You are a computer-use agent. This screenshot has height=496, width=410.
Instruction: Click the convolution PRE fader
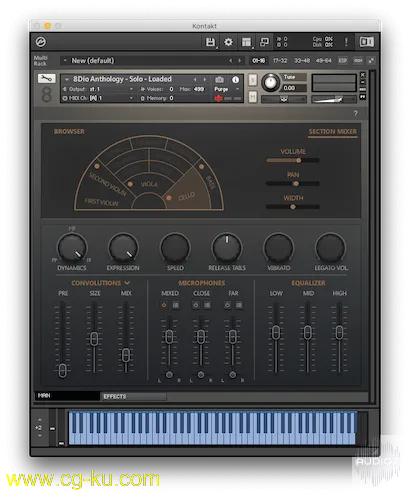[x=62, y=370]
